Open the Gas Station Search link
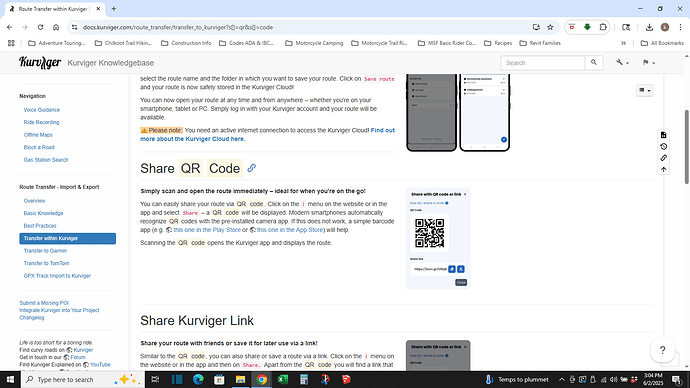The width and height of the screenshot is (690, 388). 46,160
